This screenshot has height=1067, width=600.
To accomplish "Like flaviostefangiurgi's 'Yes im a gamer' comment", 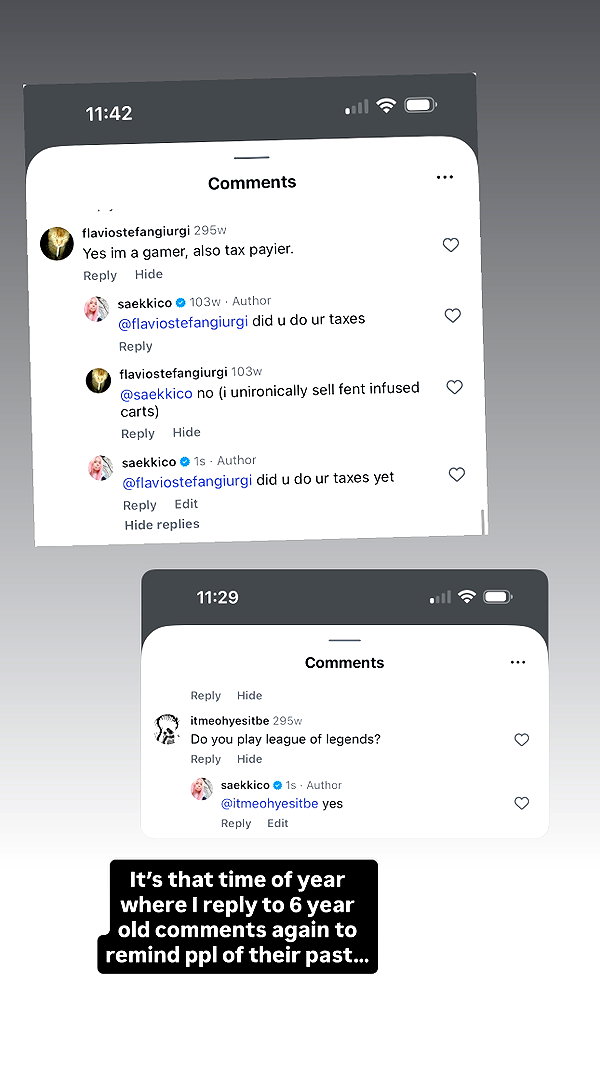I will click(x=451, y=245).
